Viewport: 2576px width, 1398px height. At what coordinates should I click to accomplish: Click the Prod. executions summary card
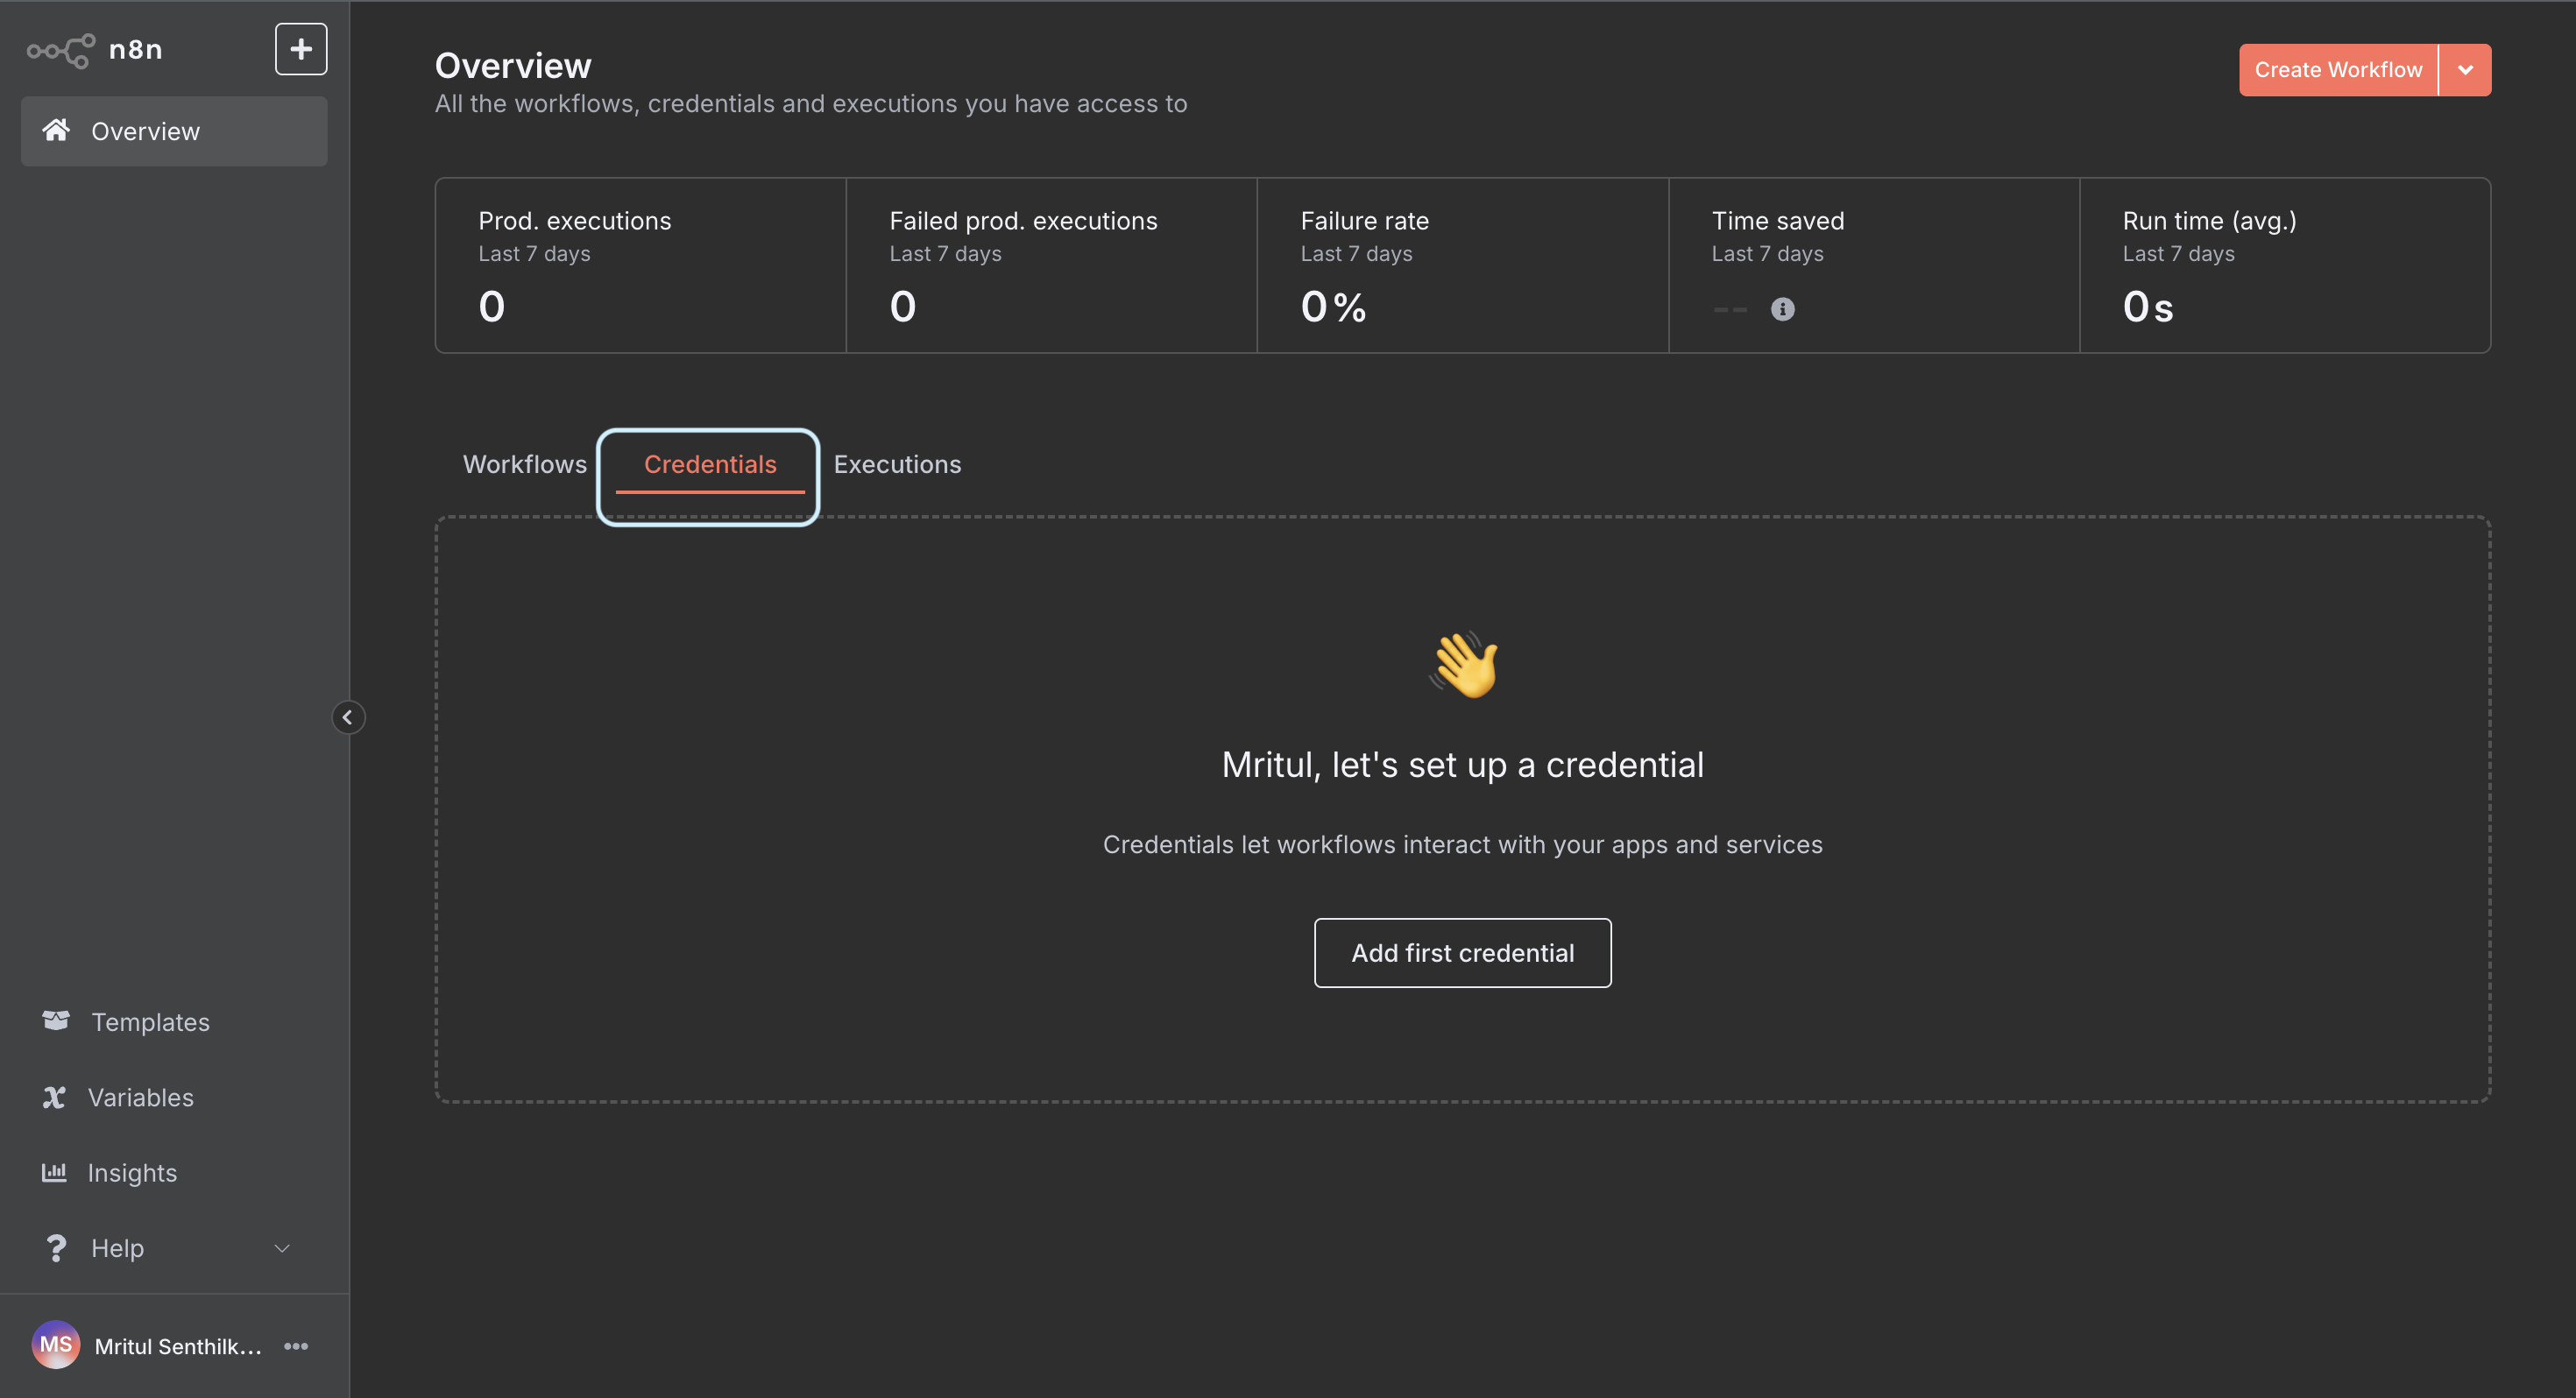[x=640, y=265]
